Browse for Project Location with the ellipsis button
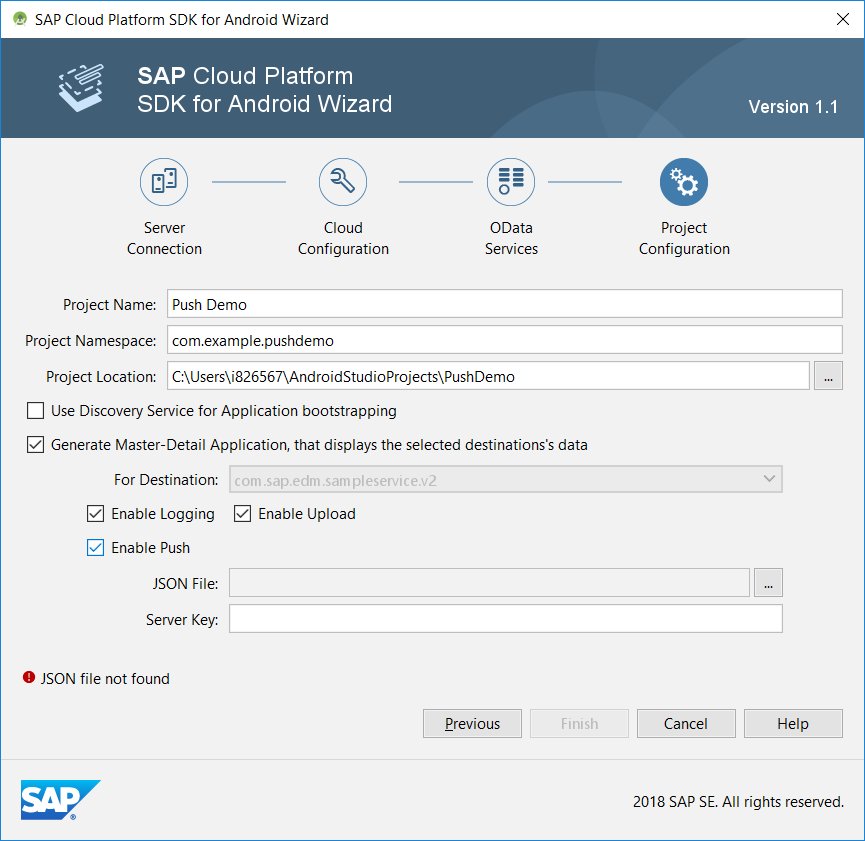The height and width of the screenshot is (841, 865). coord(829,375)
